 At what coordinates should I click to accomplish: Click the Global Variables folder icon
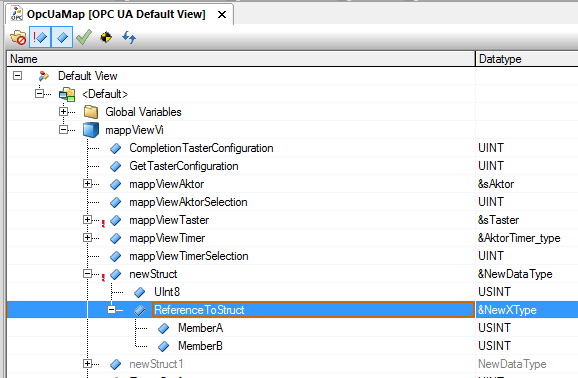(x=91, y=112)
